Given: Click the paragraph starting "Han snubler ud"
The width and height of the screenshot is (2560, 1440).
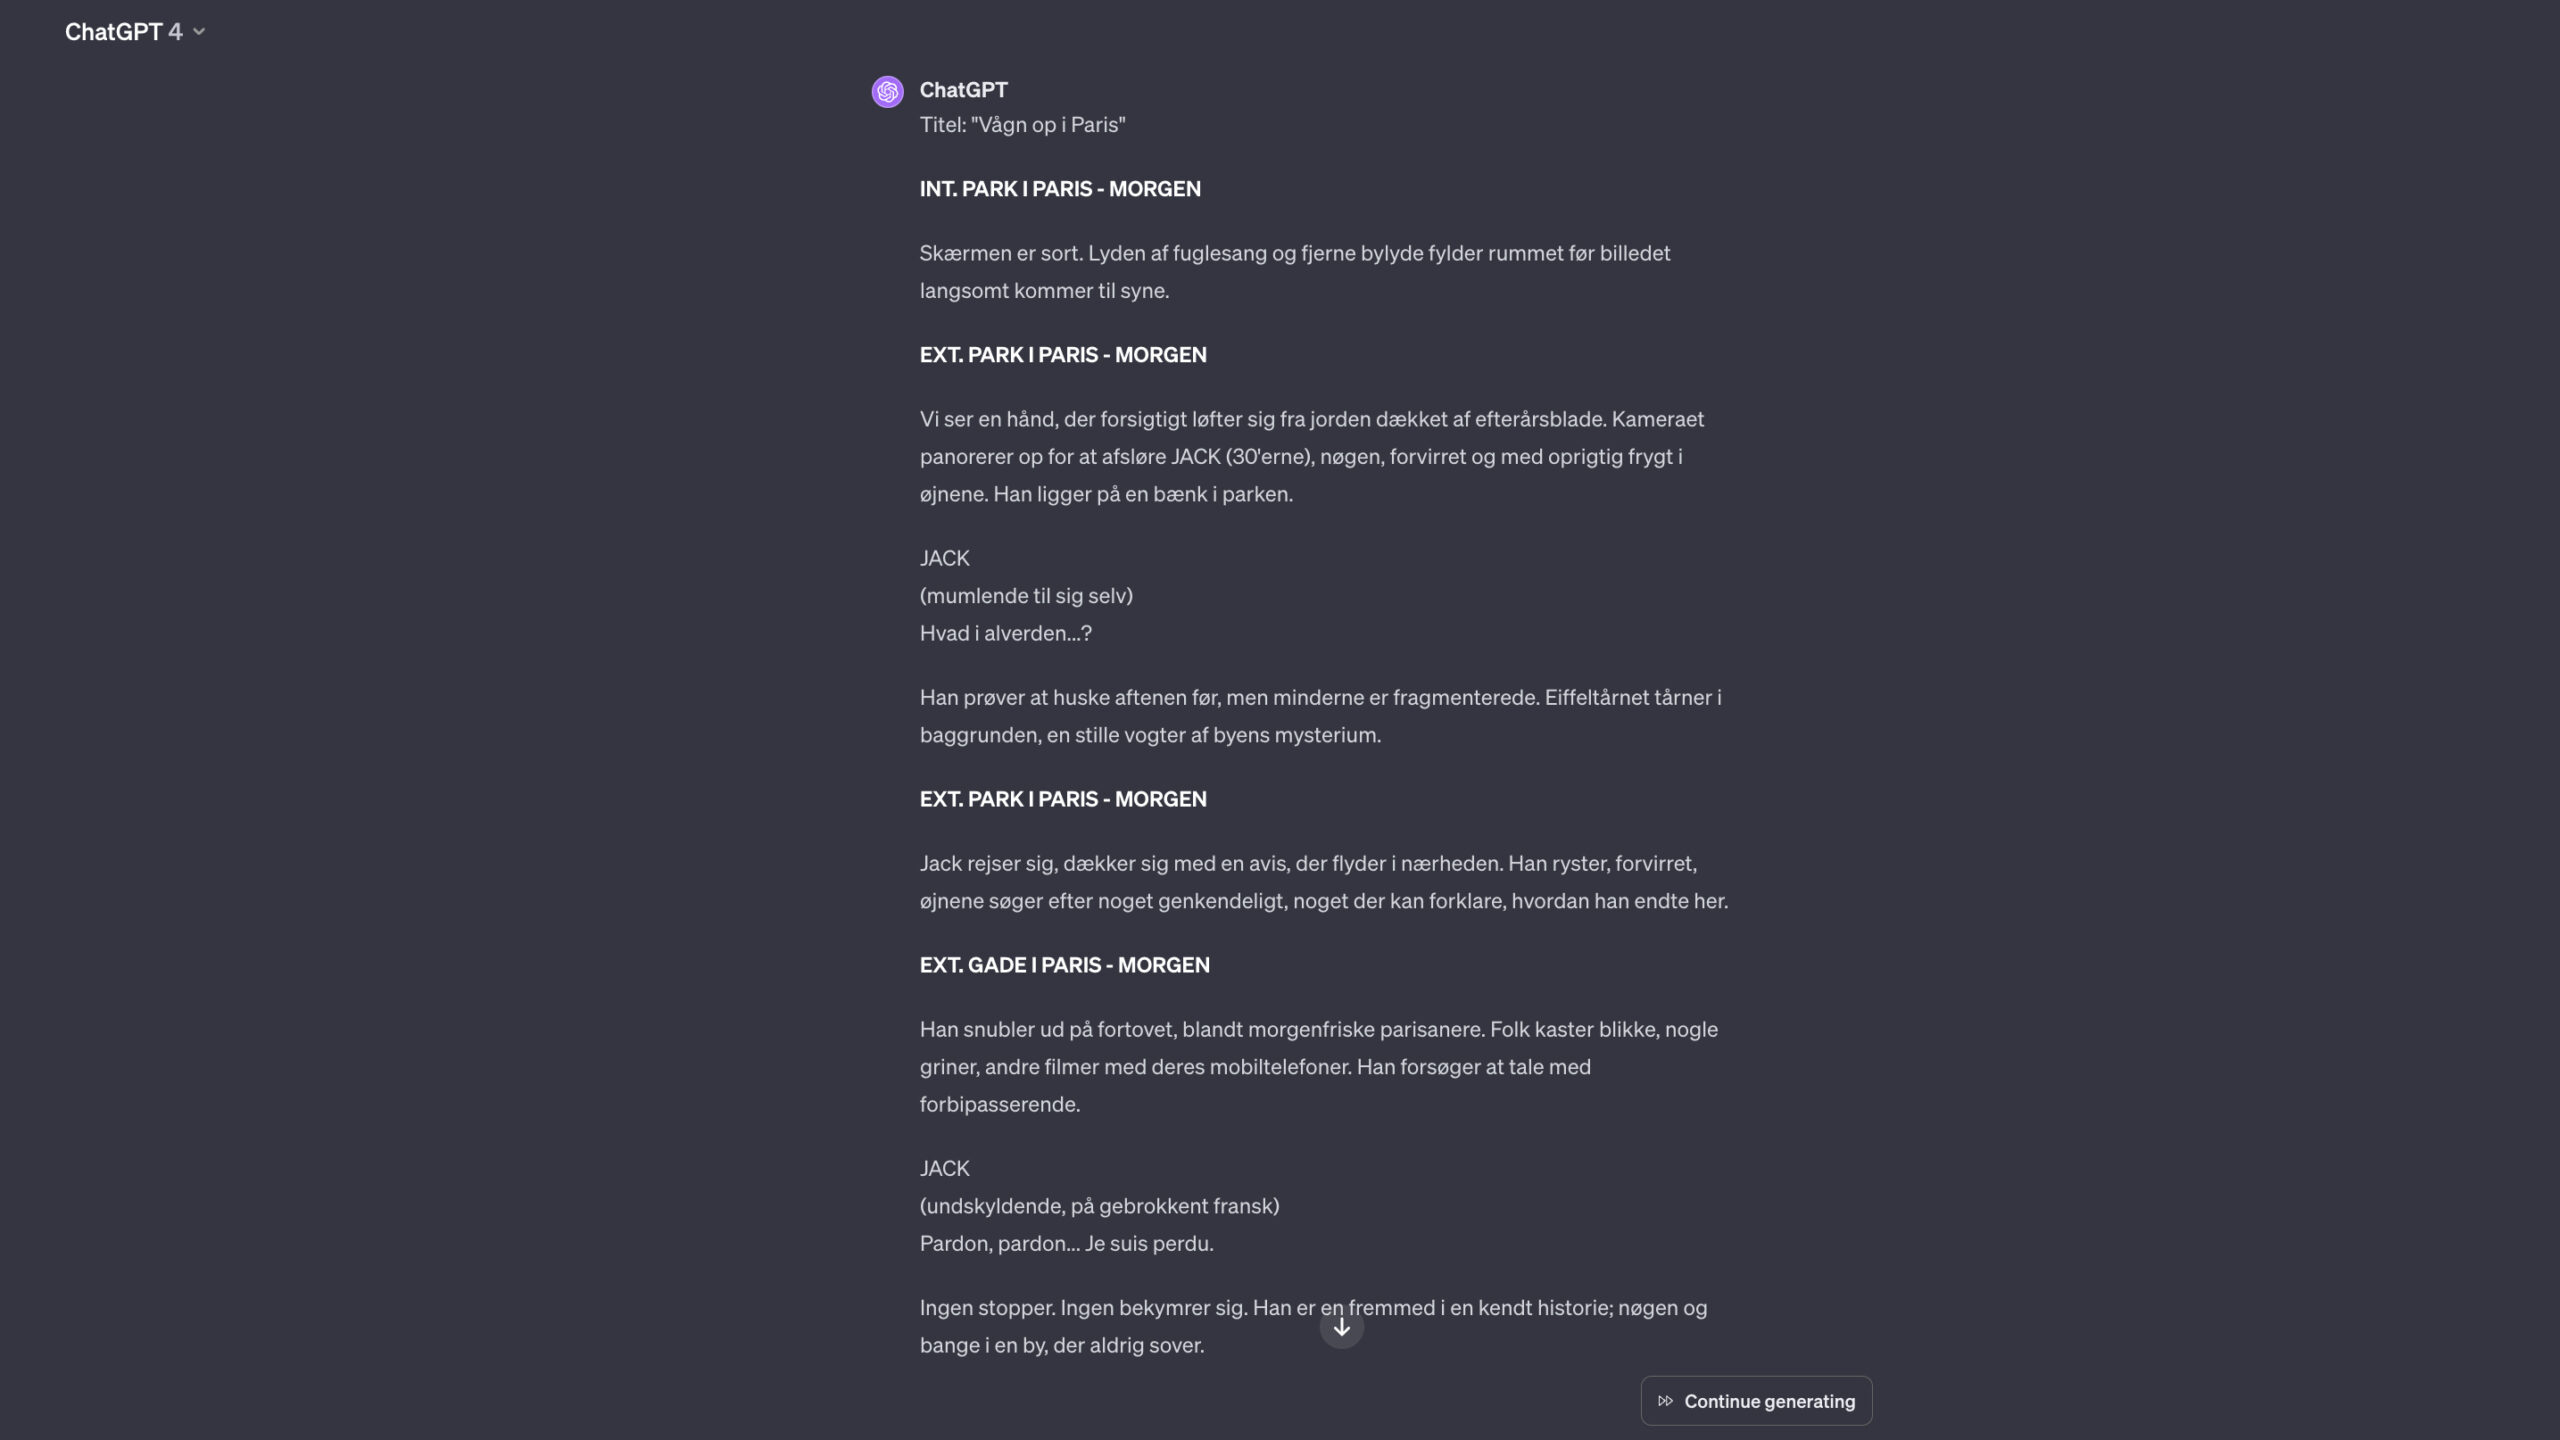Looking at the screenshot, I should click(1319, 1067).
